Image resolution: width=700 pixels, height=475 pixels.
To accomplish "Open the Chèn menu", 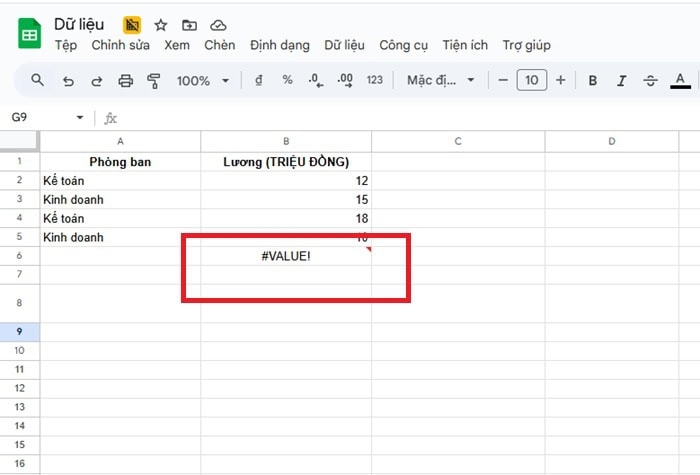I will point(219,45).
